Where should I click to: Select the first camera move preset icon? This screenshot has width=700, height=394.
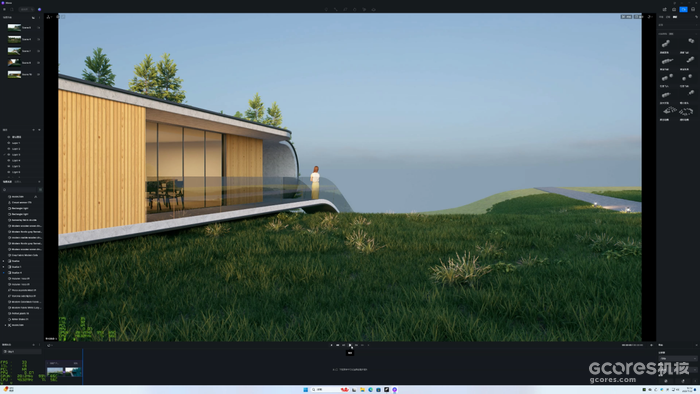(666, 43)
